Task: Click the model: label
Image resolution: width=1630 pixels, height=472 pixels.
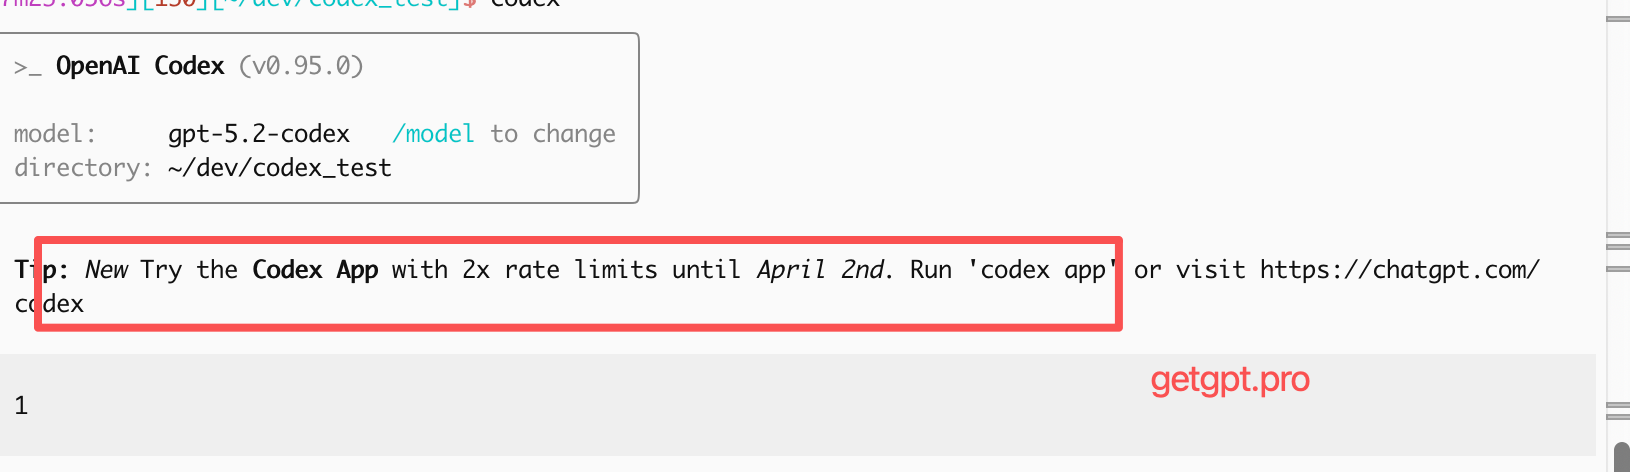Action: [x=55, y=134]
